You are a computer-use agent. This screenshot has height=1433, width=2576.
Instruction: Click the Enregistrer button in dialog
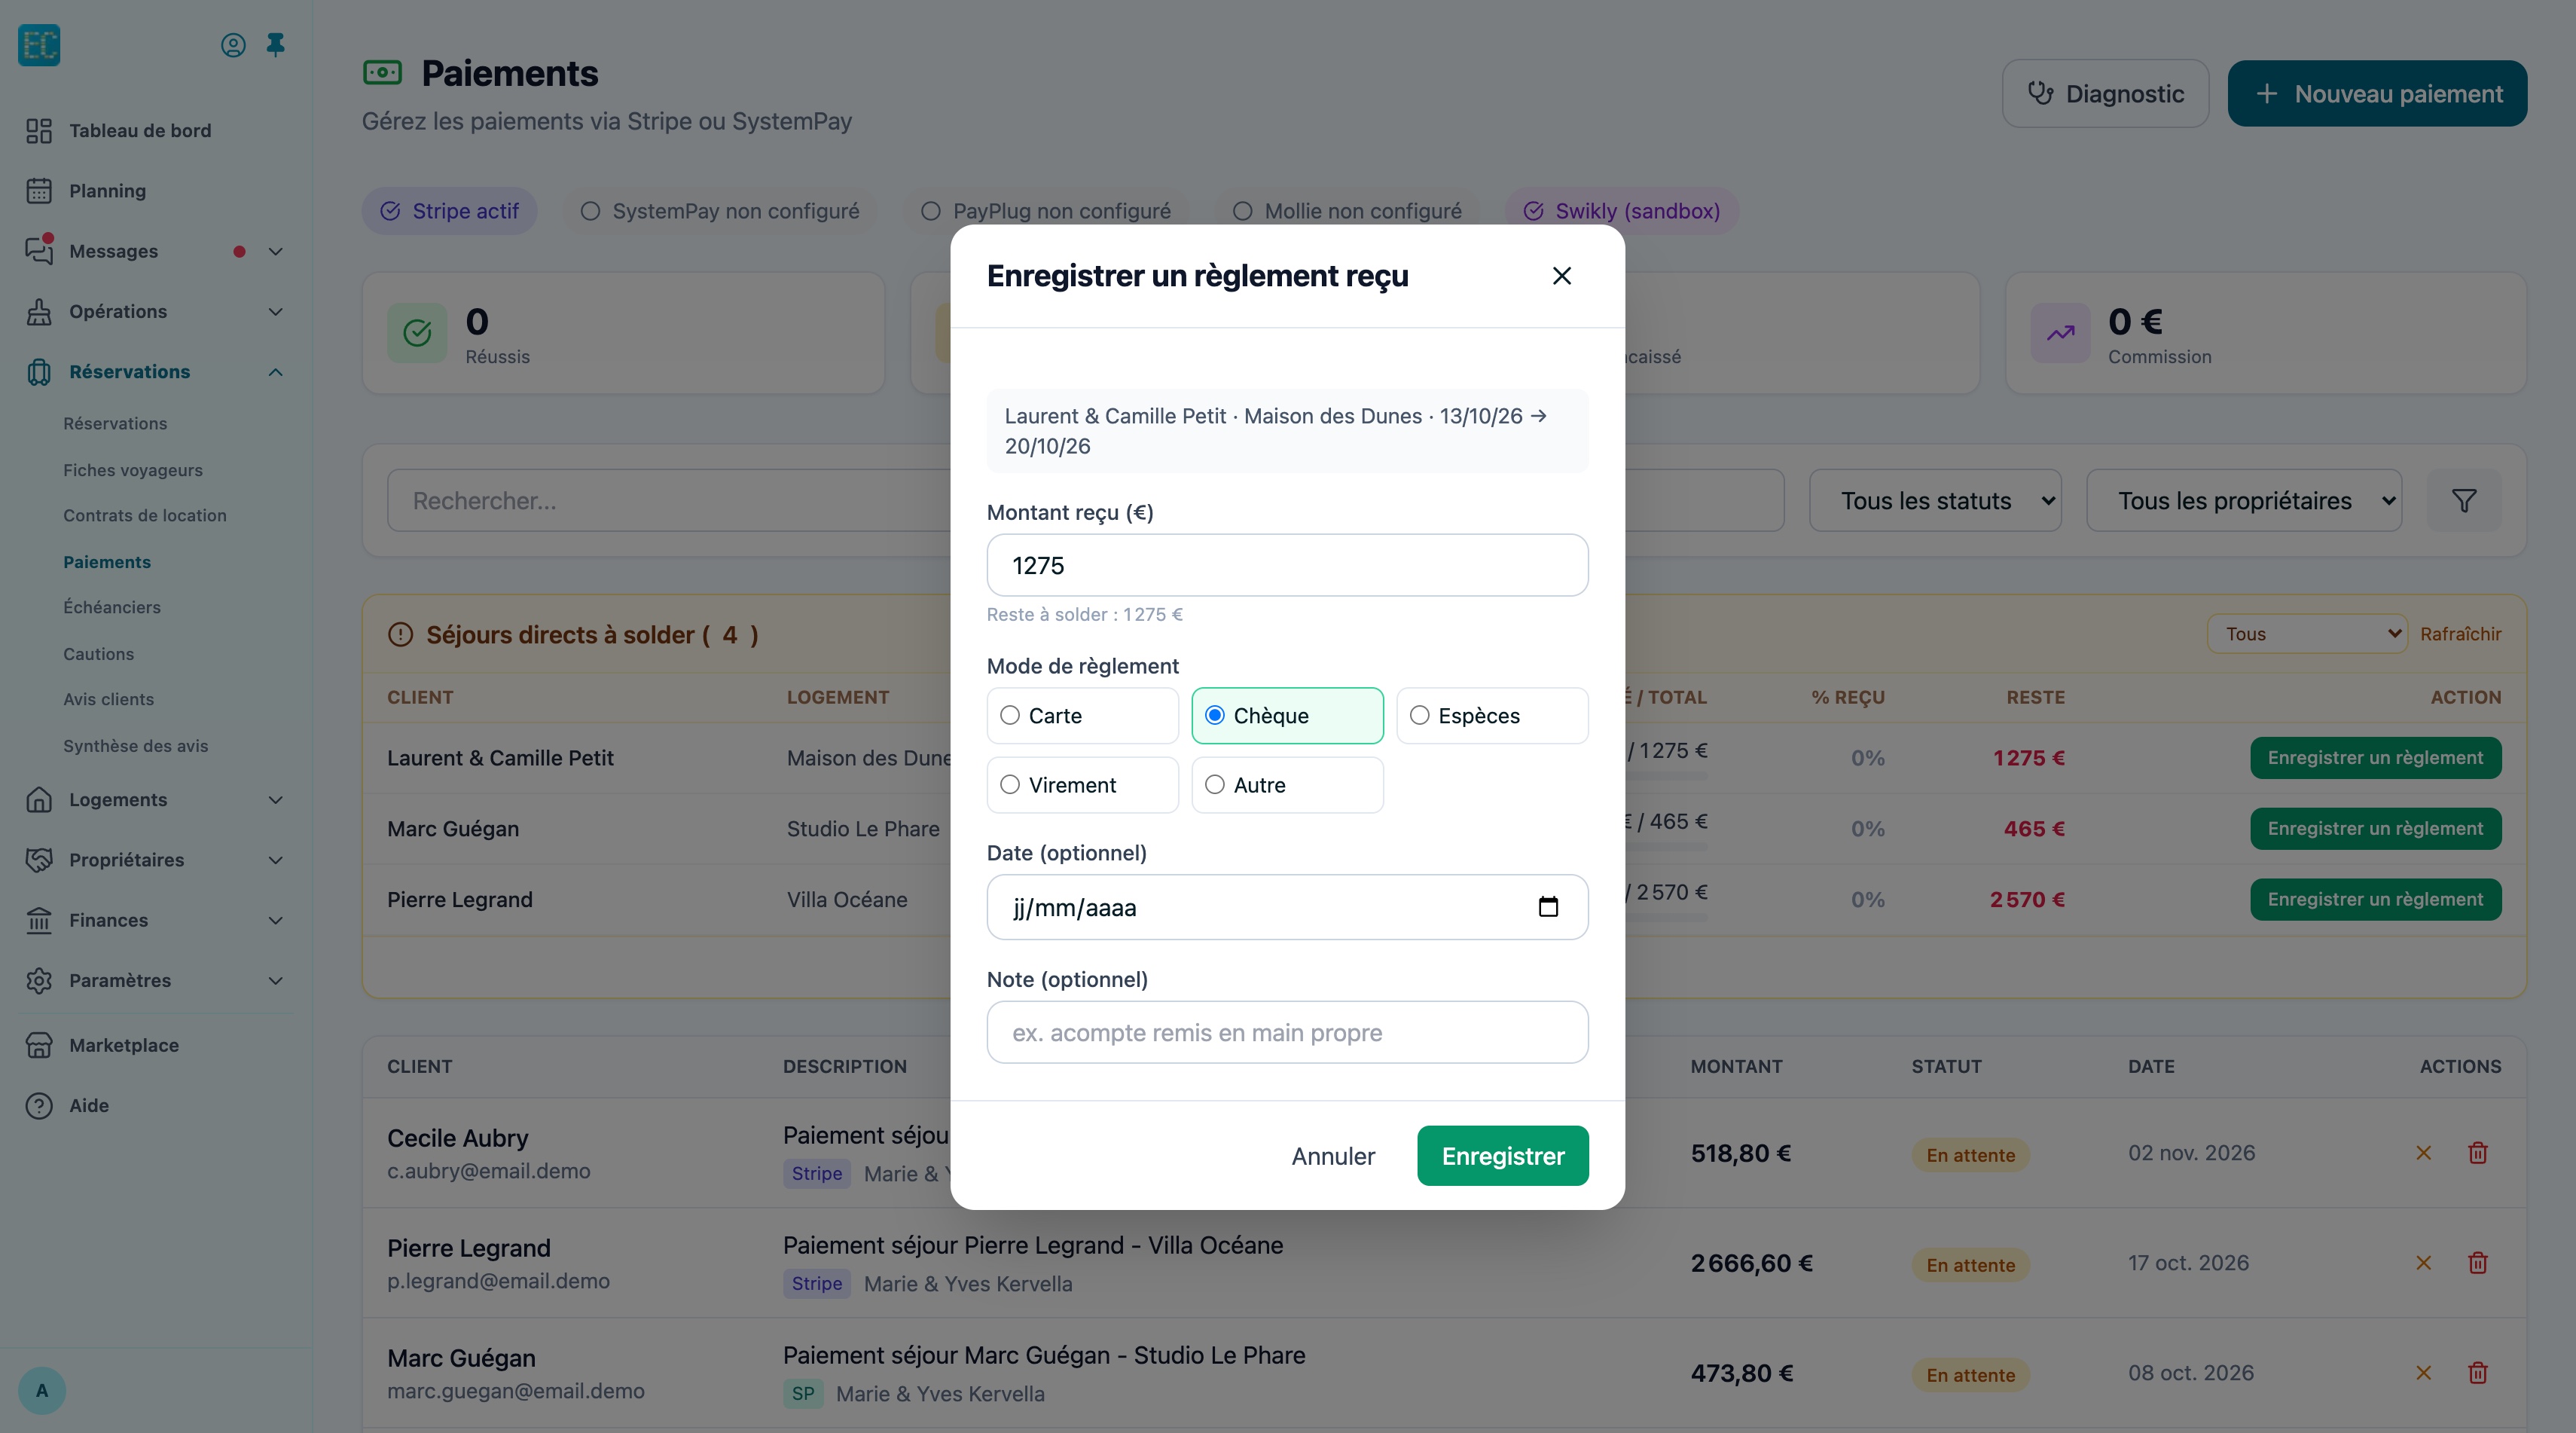click(1502, 1156)
